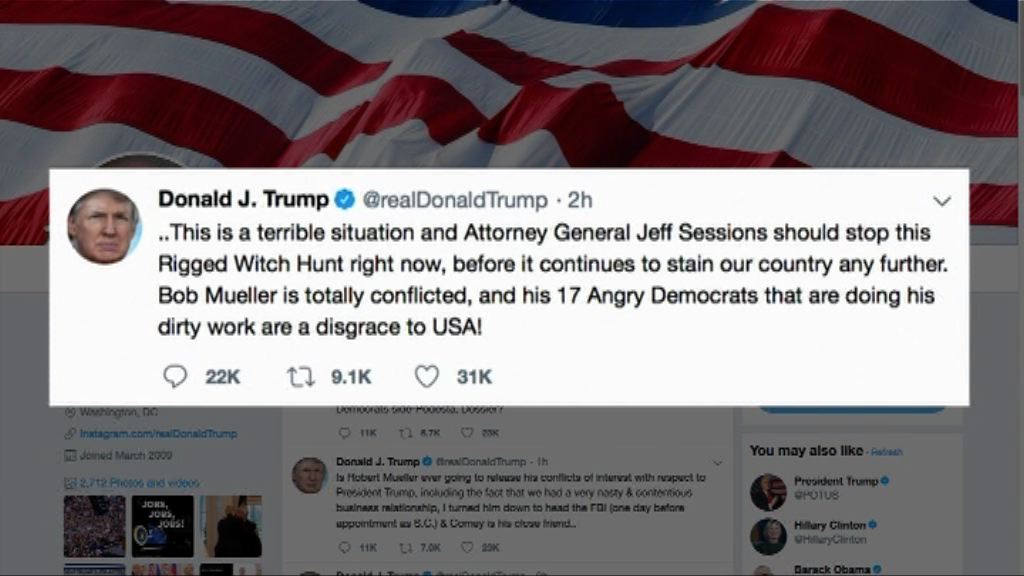This screenshot has height=576, width=1024.
Task: Expand the options chevron on the Robert Mueller tweet
Action: pyautogui.click(x=717, y=463)
